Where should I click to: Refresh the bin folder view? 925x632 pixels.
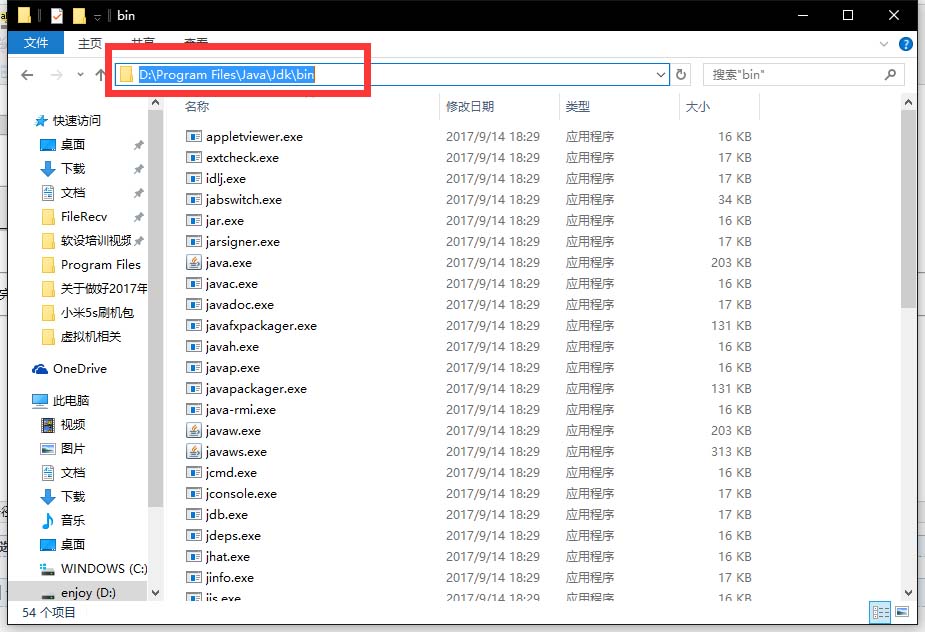coord(681,74)
